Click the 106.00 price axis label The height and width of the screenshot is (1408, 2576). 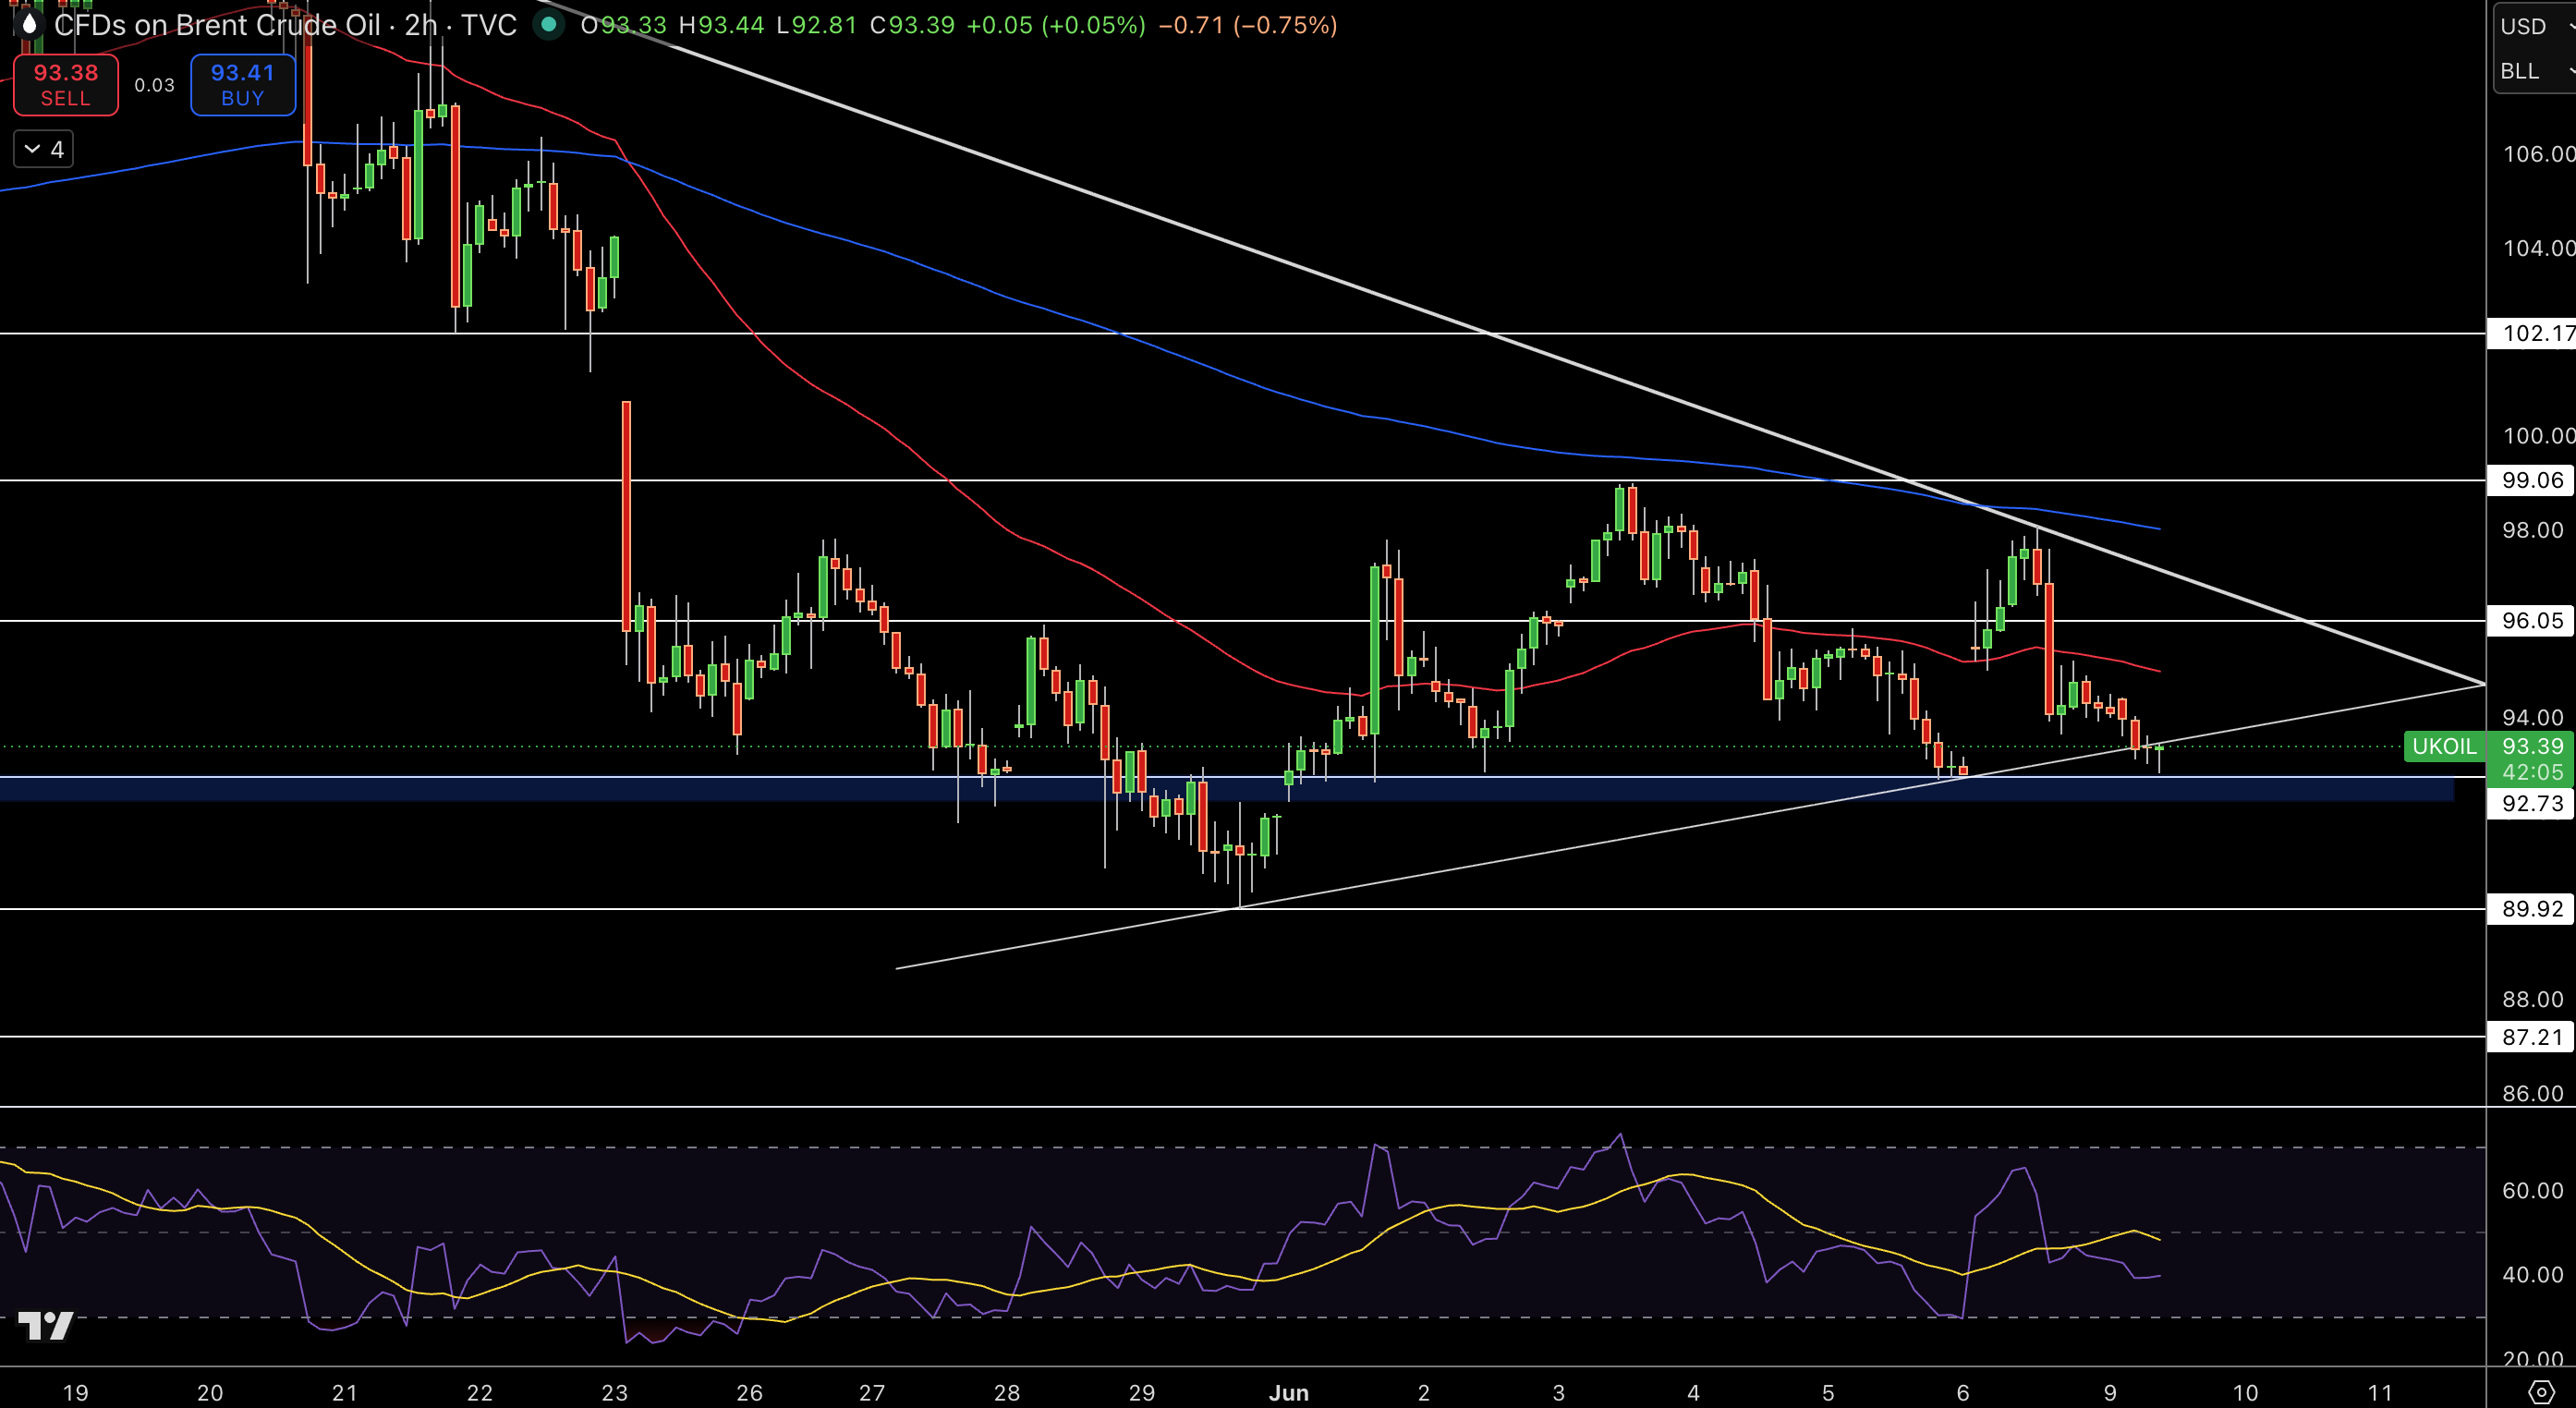[2538, 153]
